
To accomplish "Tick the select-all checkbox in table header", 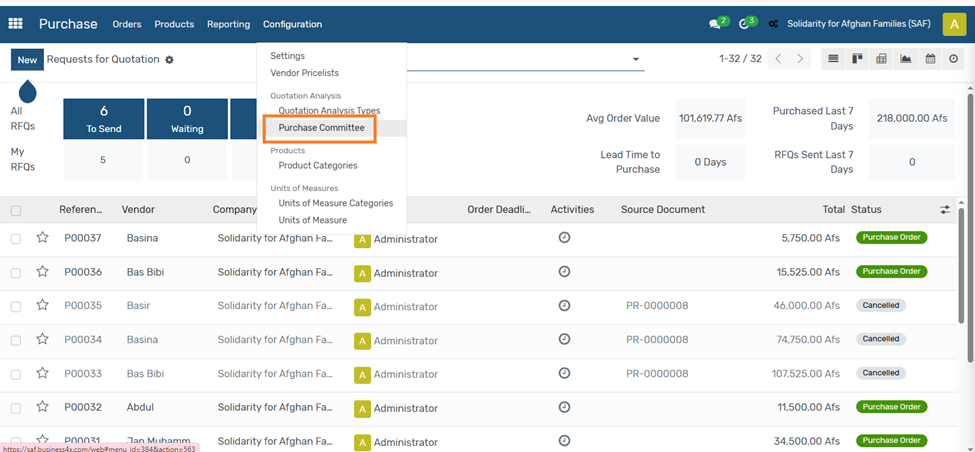I will point(16,211).
